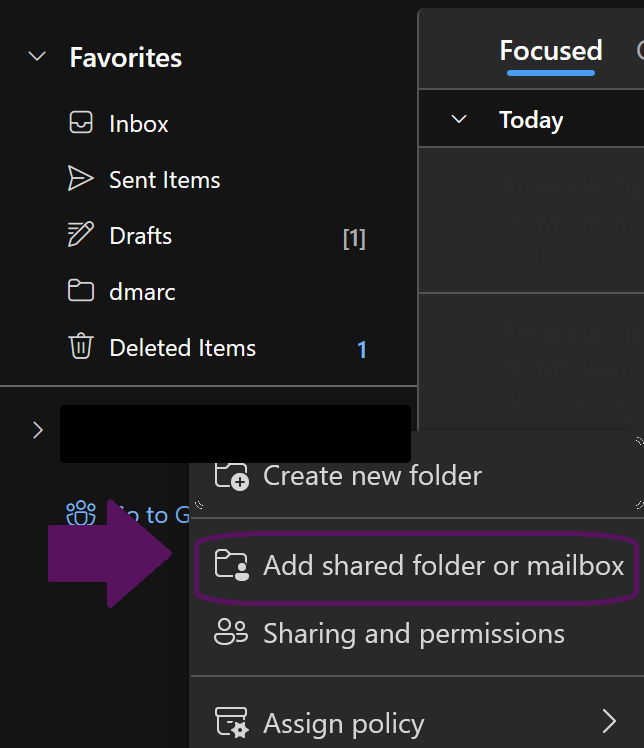Viewport: 644px width, 748px height.
Task: Collapse the Favorites section chevron
Action: click(x=37, y=57)
